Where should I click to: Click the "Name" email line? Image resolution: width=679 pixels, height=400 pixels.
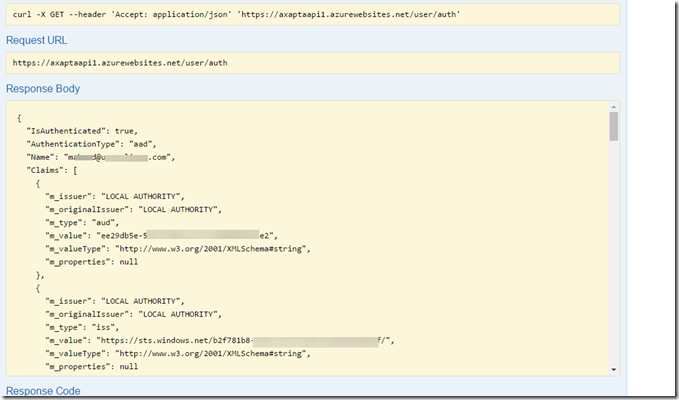click(101, 157)
